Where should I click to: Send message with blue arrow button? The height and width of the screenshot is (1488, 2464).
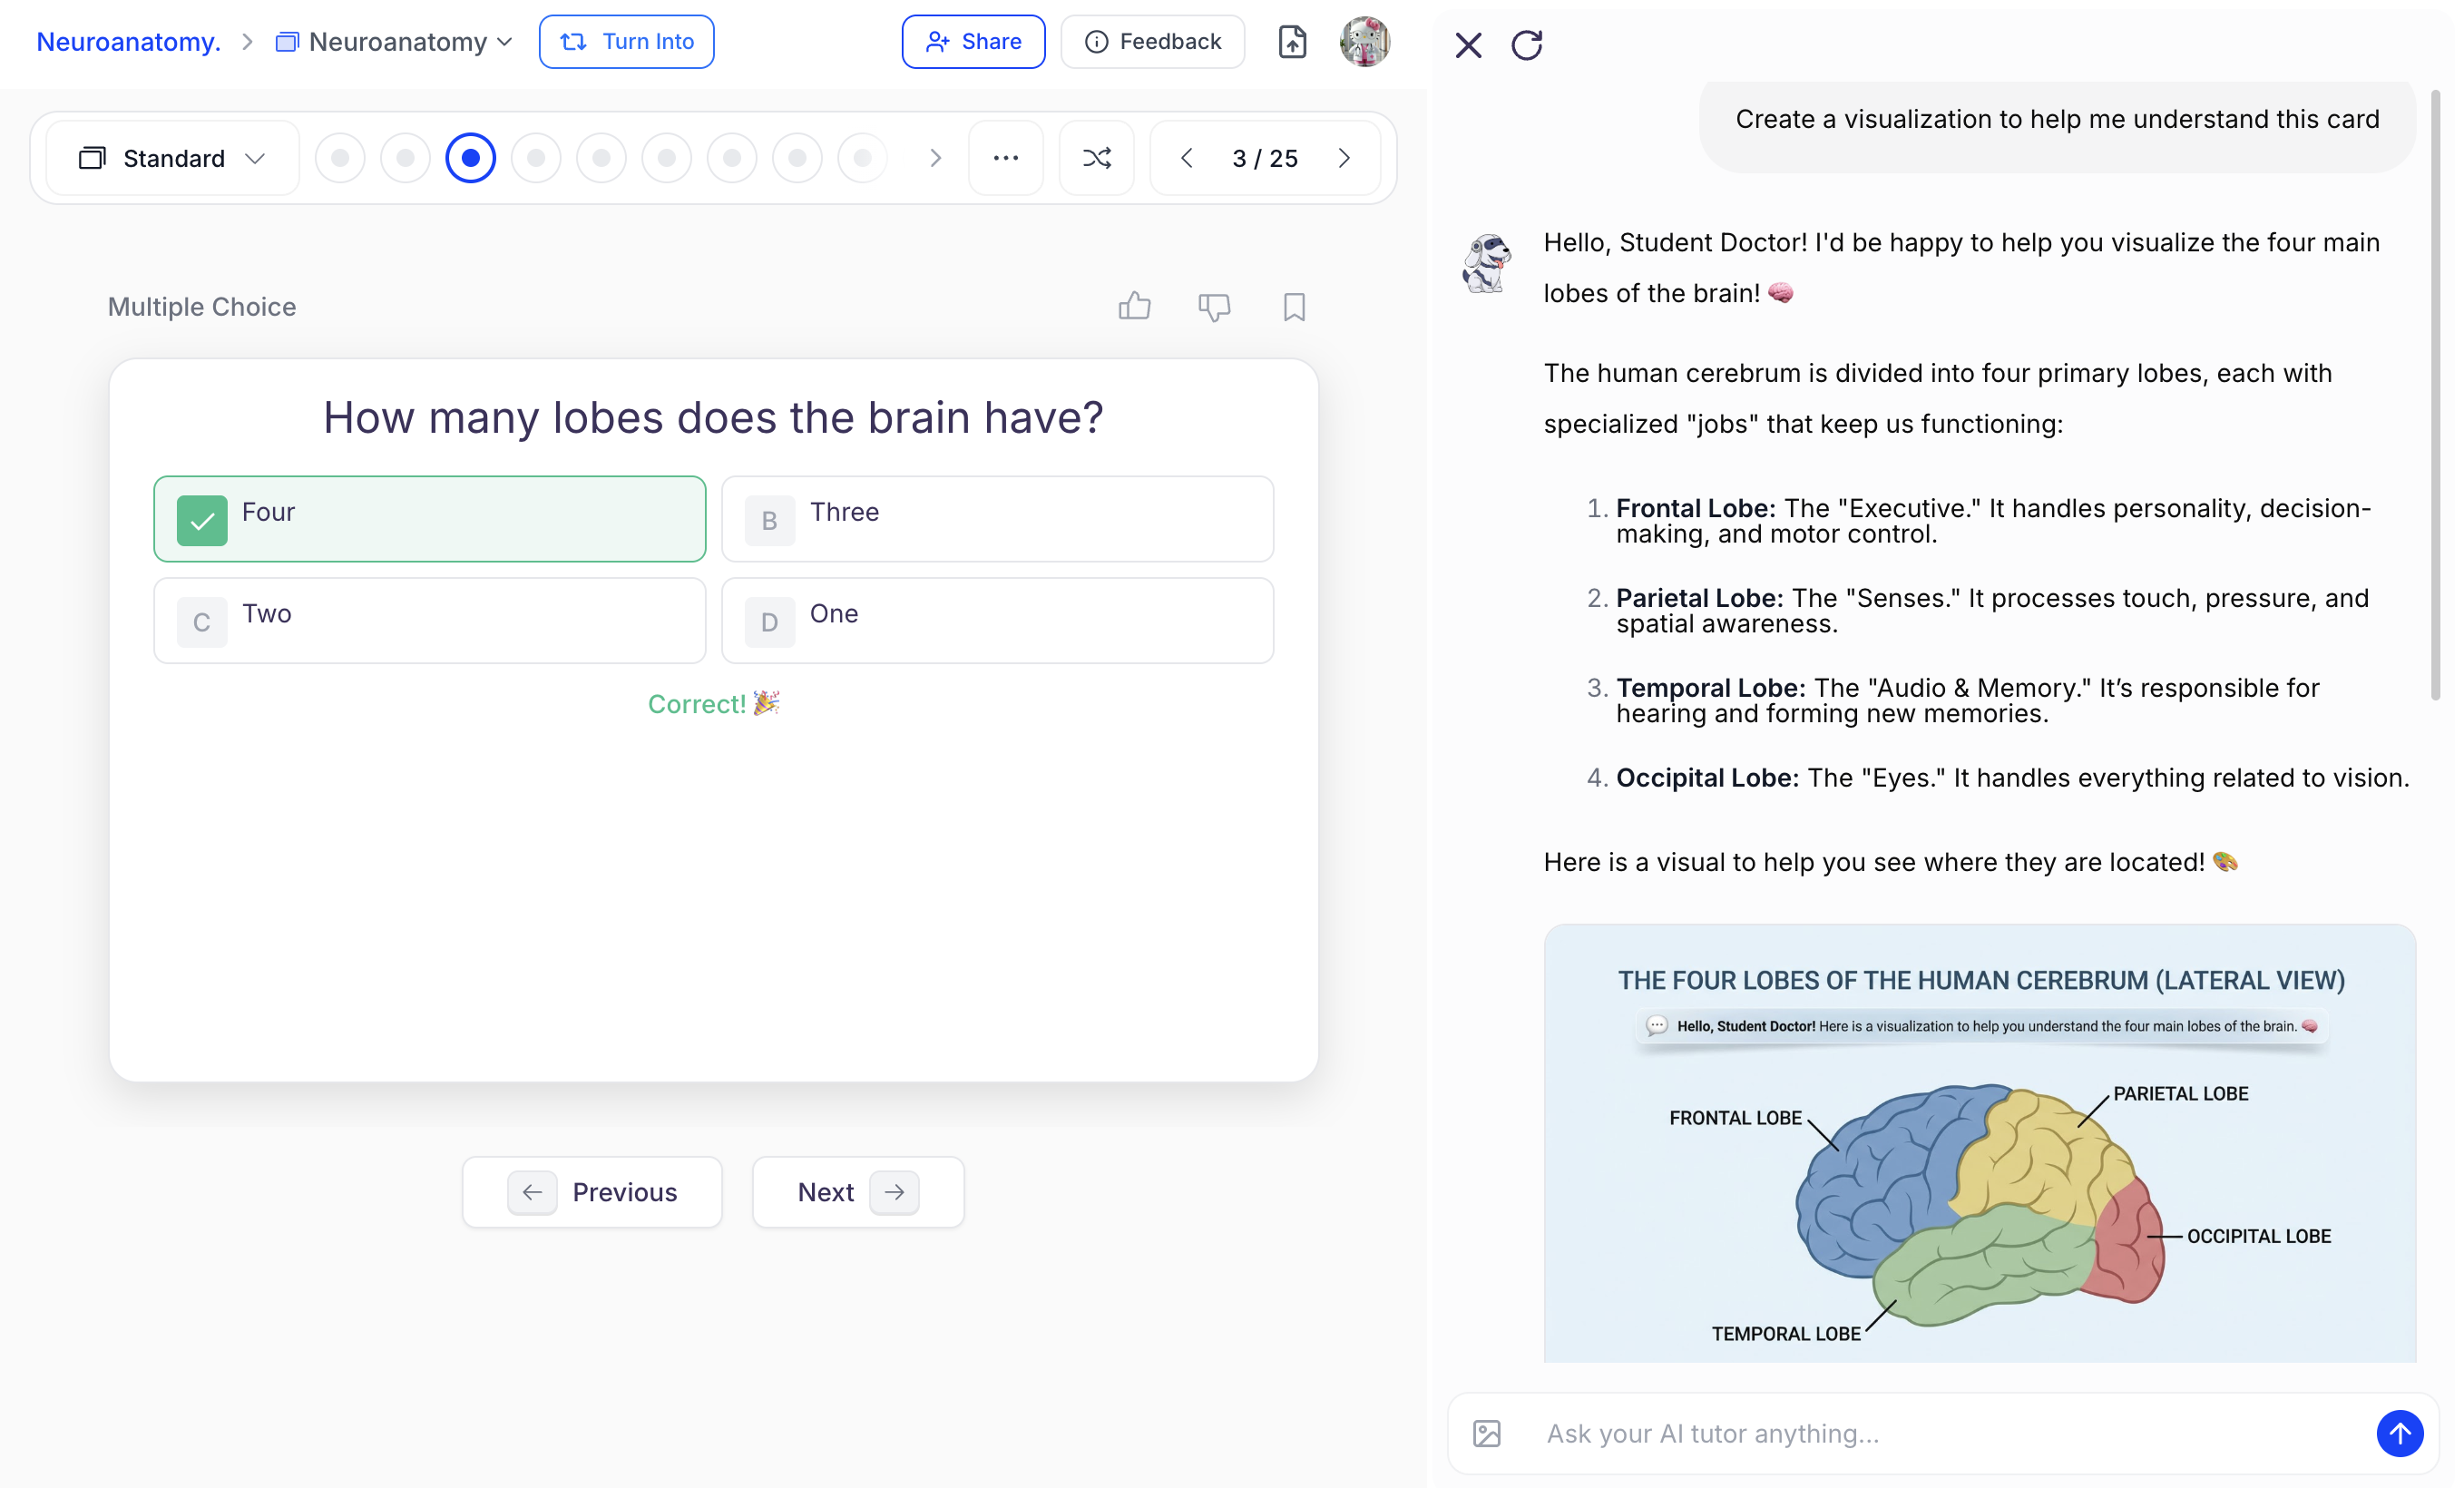[2399, 1433]
